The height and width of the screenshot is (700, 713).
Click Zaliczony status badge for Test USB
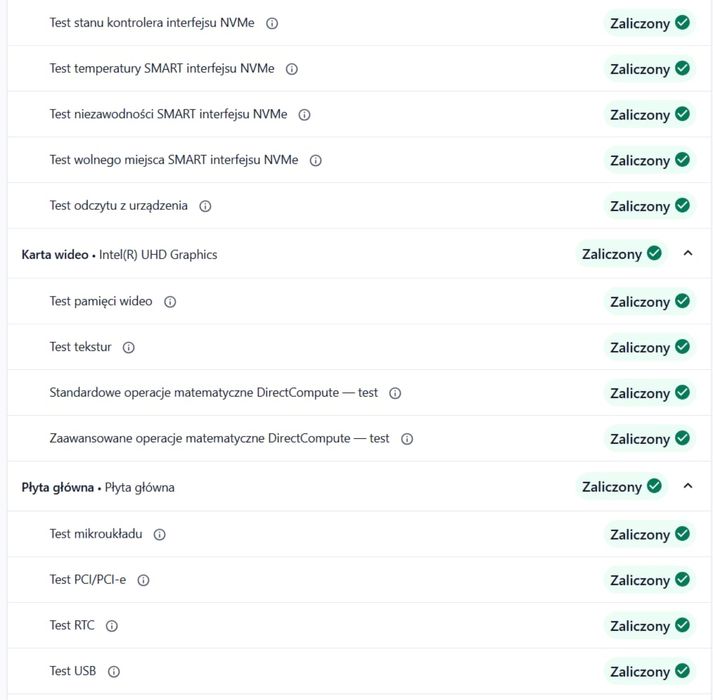click(x=649, y=672)
